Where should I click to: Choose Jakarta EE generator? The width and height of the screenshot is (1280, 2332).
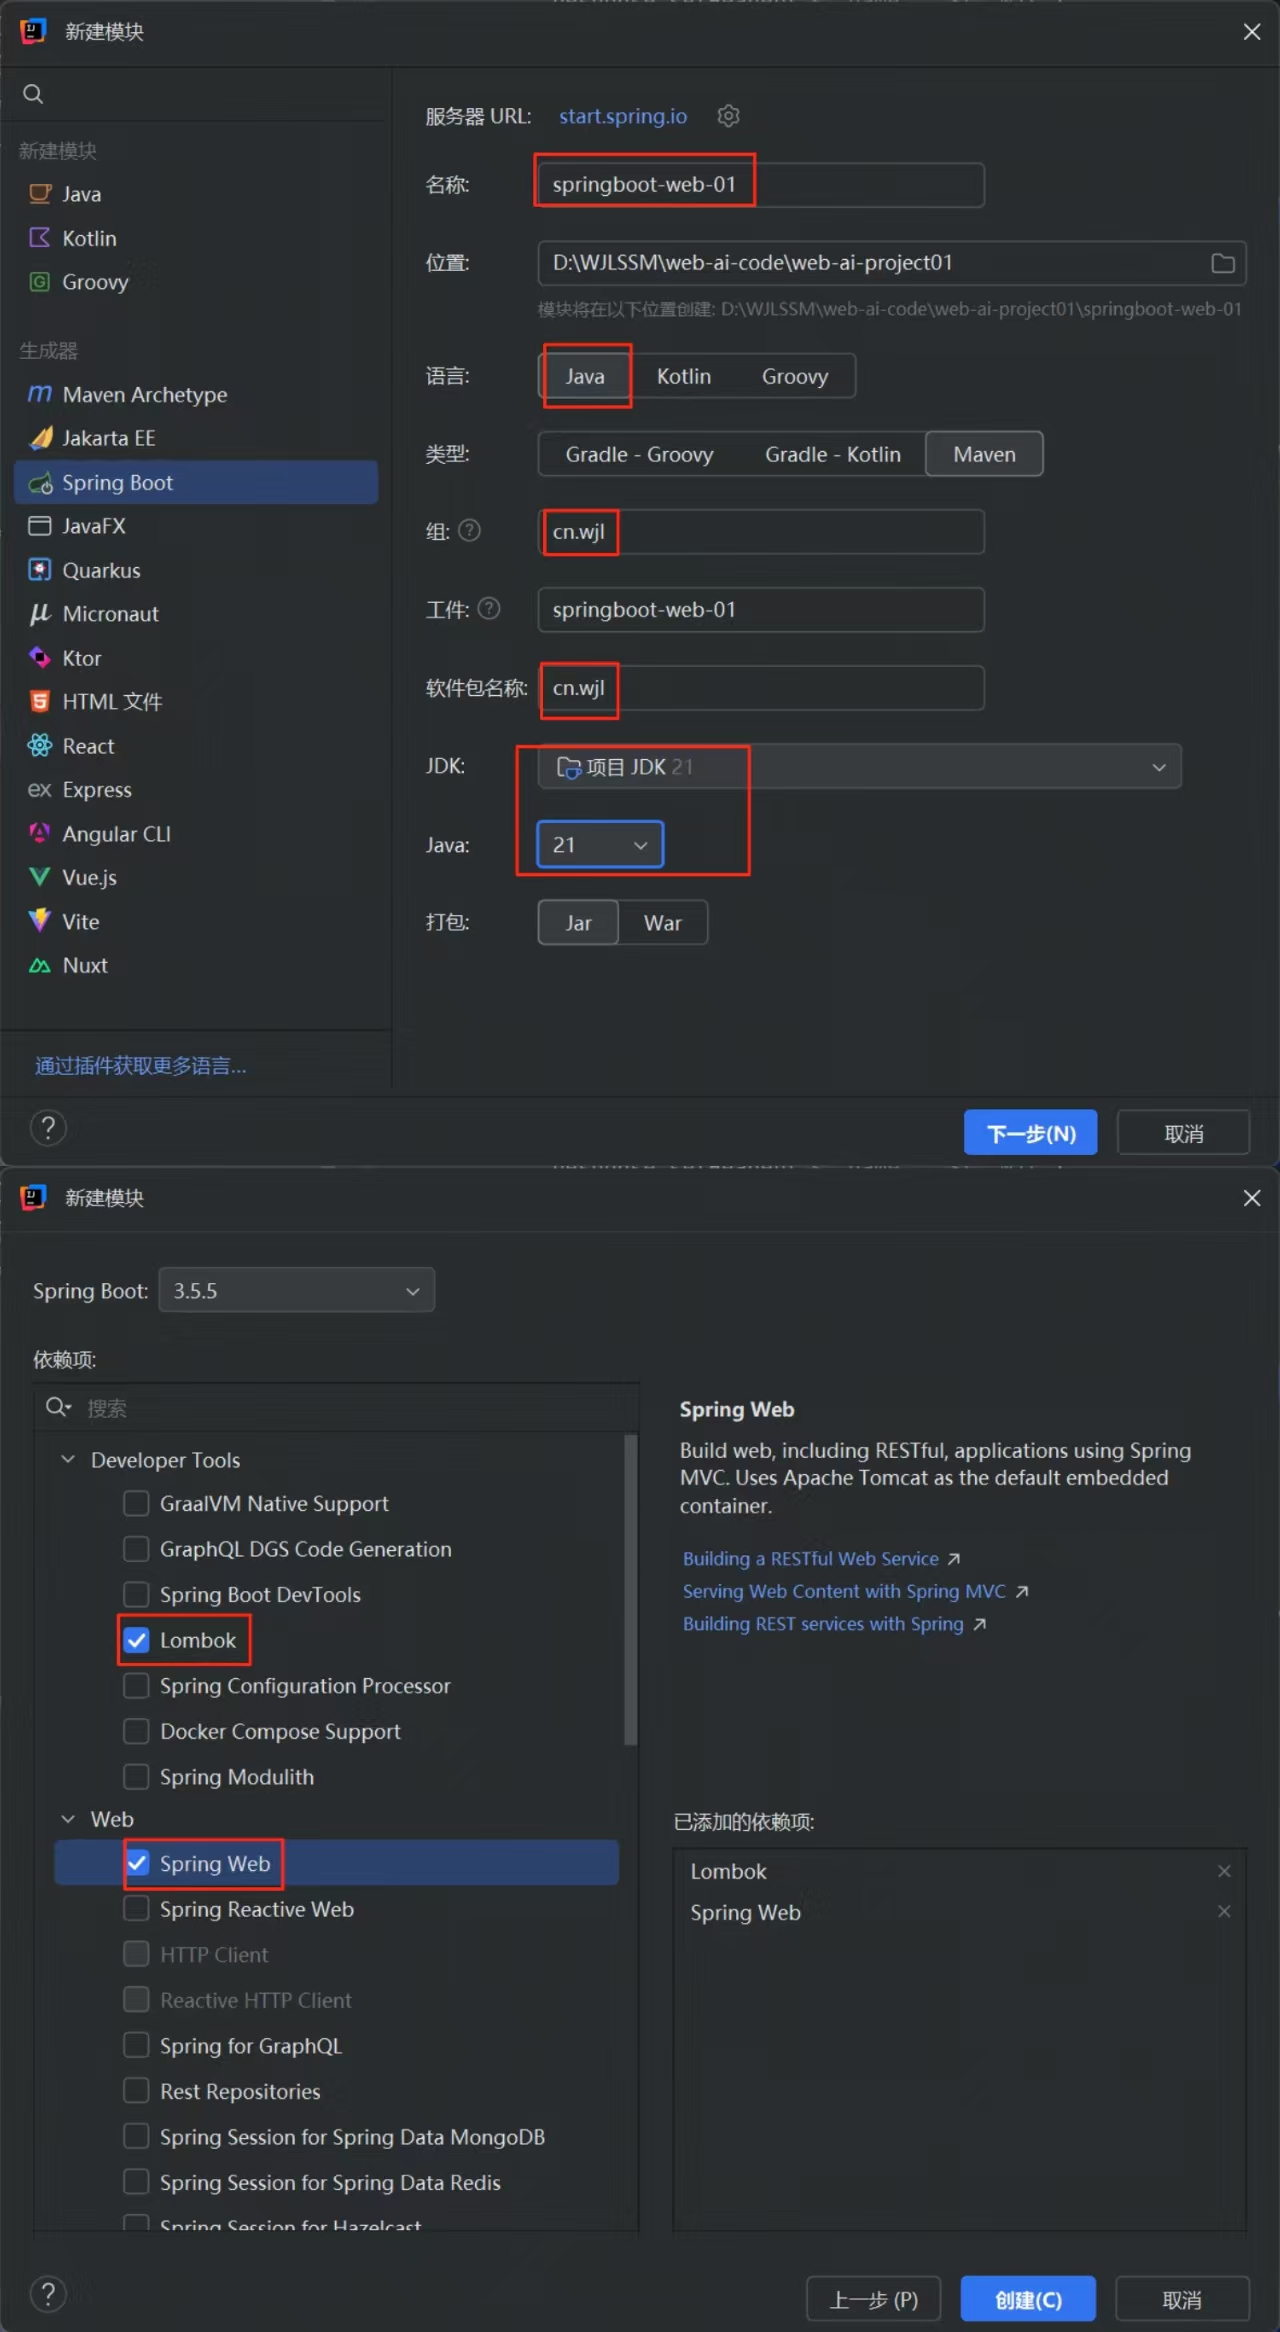click(x=198, y=438)
